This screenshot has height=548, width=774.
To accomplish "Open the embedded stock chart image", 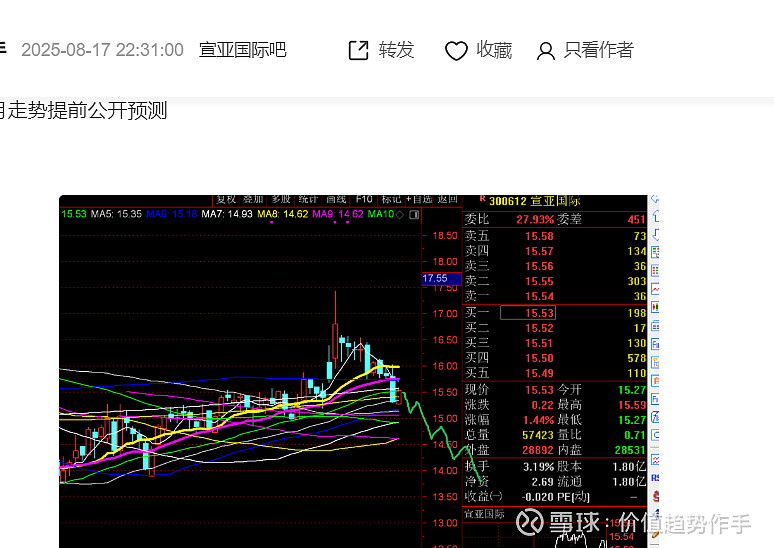I will click(x=359, y=371).
